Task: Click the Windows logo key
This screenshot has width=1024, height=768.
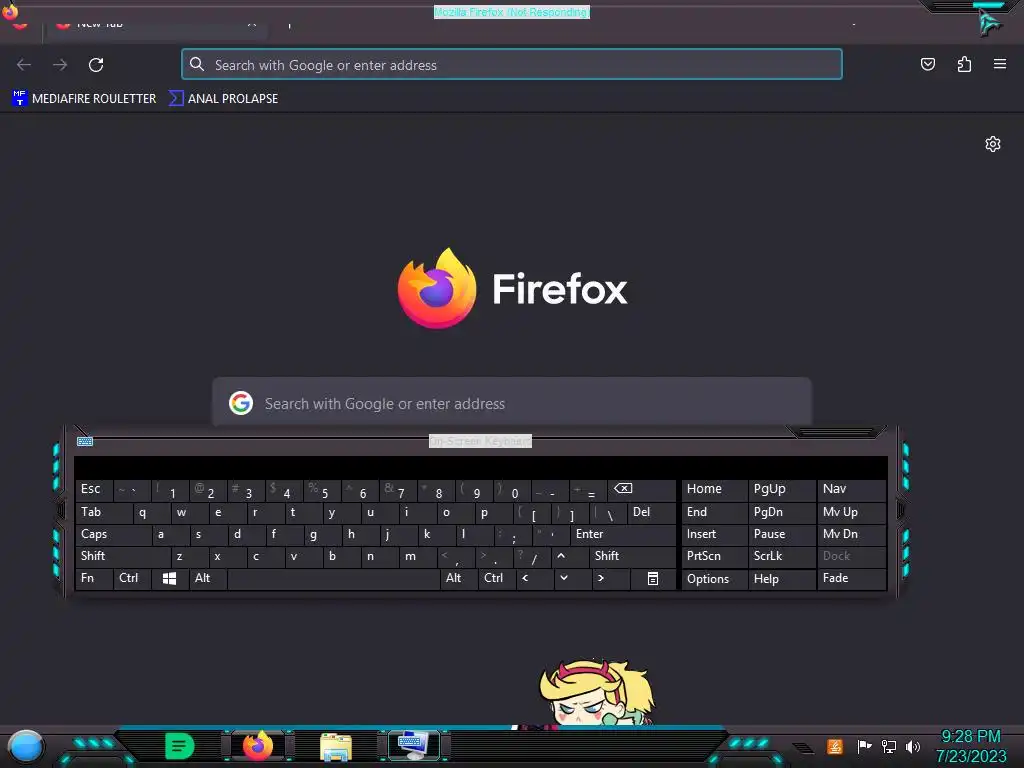Action: 169,579
